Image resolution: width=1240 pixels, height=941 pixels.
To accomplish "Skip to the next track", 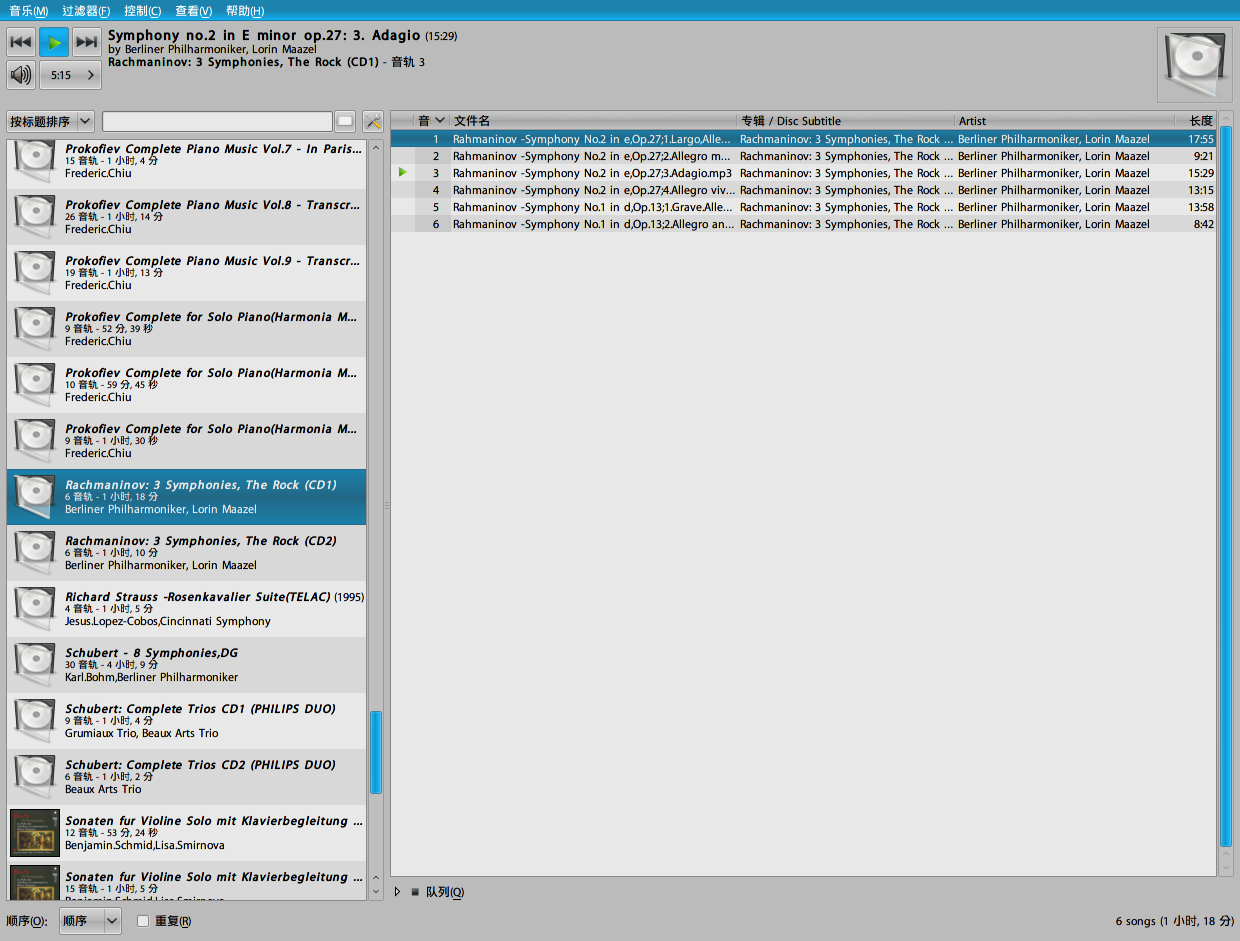I will click(87, 42).
